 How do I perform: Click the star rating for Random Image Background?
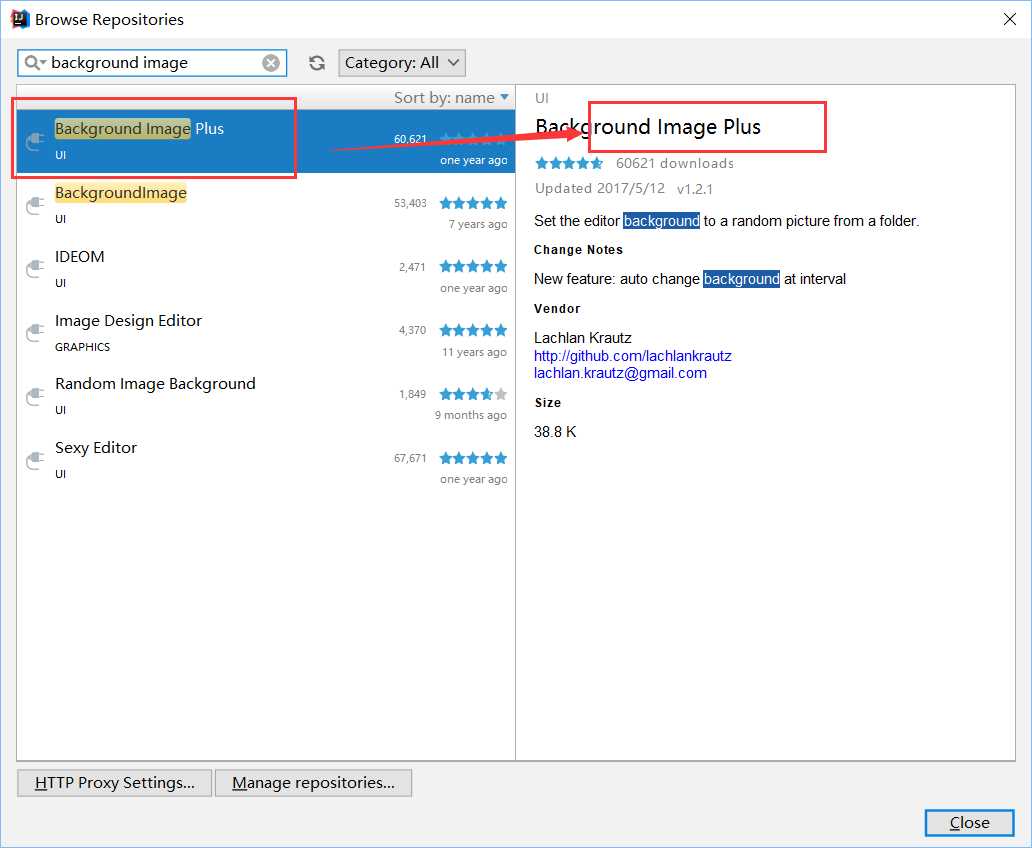[473, 394]
